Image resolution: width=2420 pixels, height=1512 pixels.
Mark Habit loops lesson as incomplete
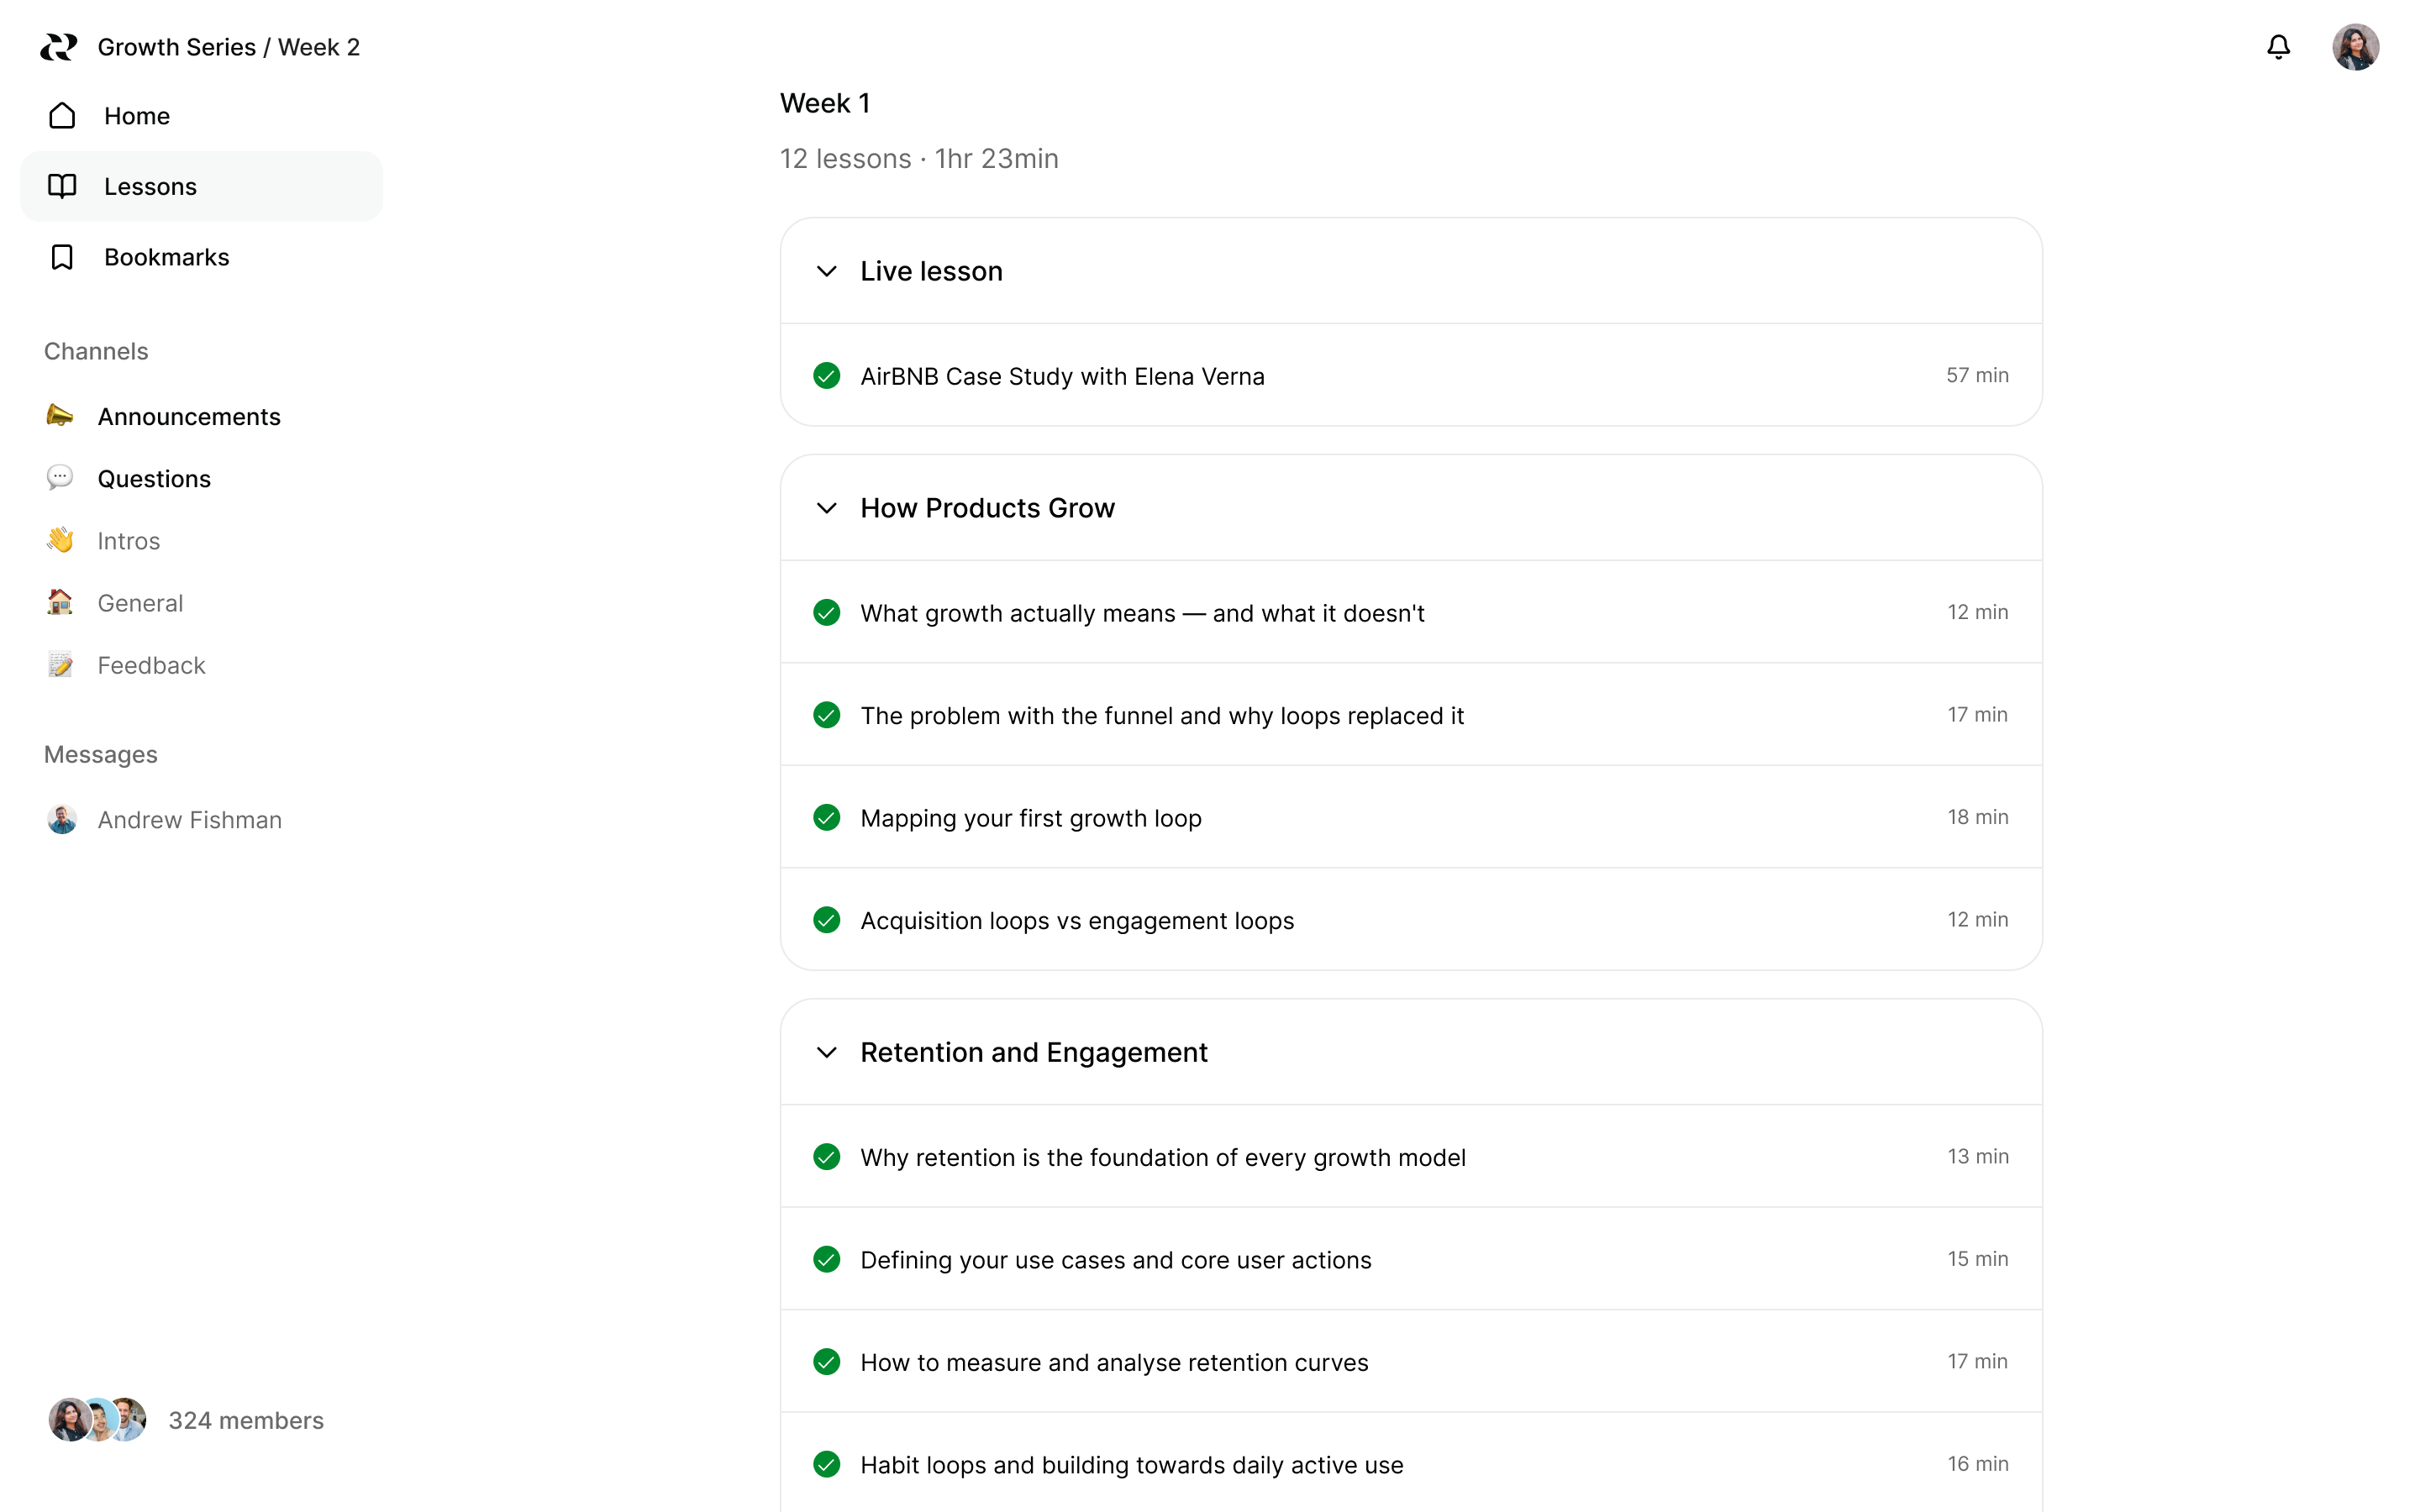coord(826,1463)
